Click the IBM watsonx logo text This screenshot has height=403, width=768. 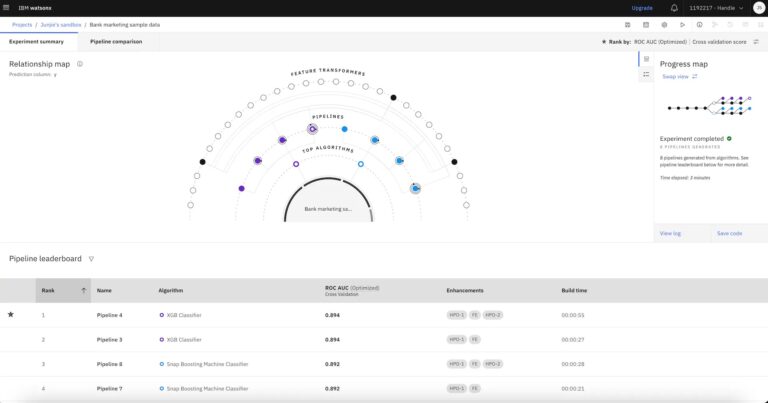tap(35, 8)
